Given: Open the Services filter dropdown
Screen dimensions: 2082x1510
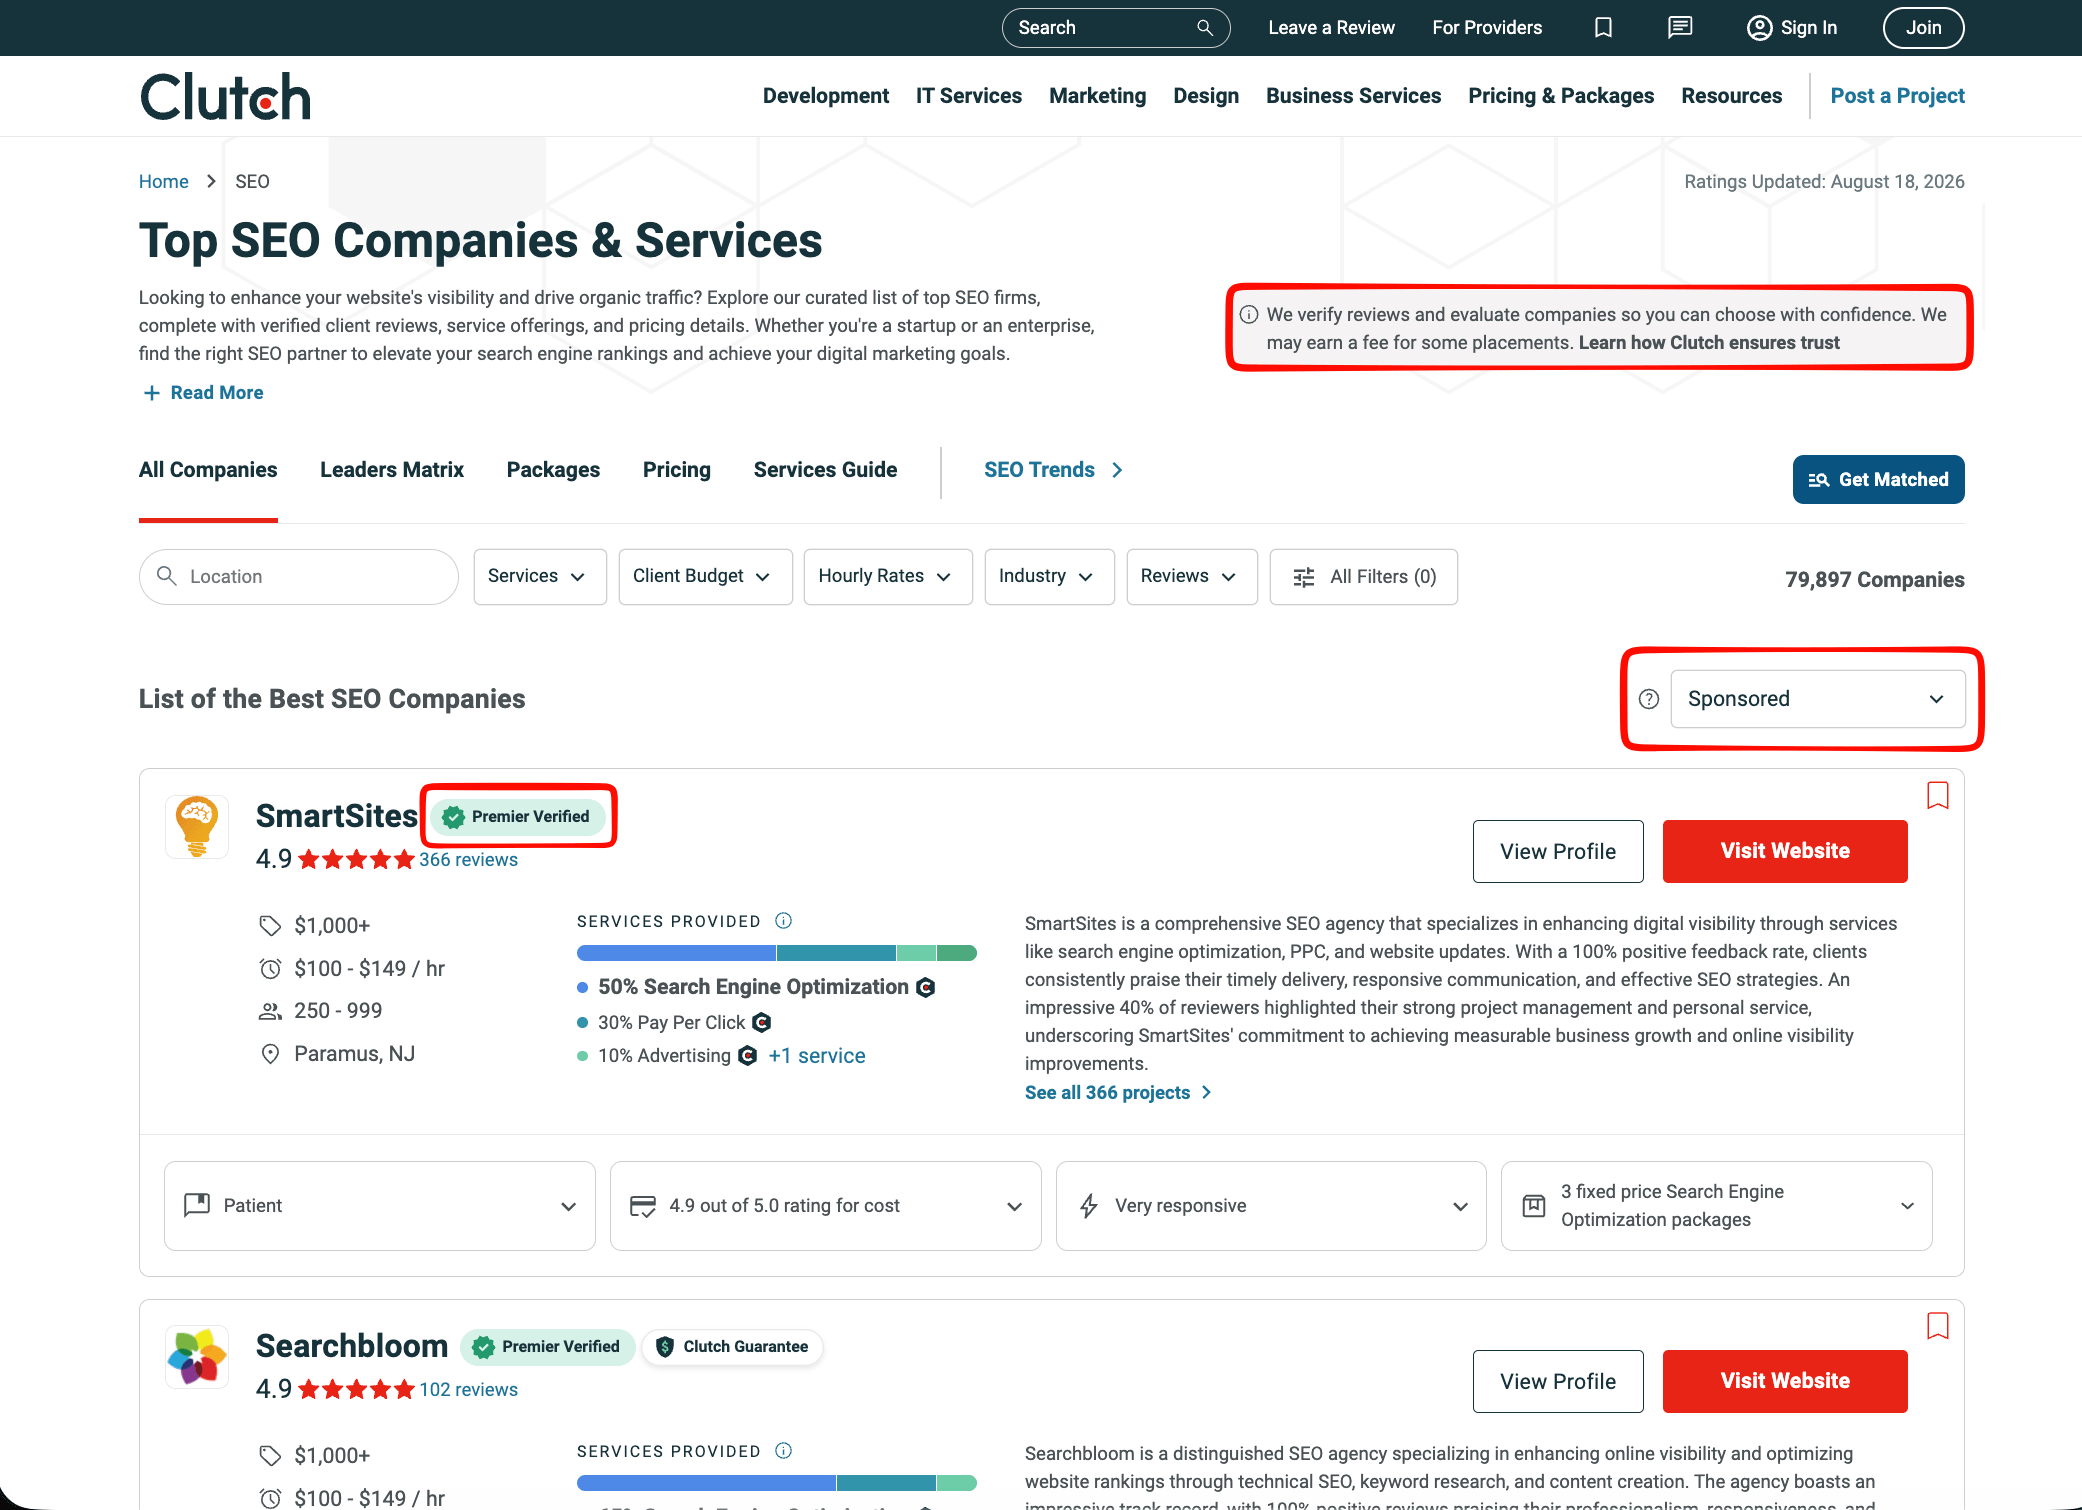Looking at the screenshot, I should (x=540, y=577).
